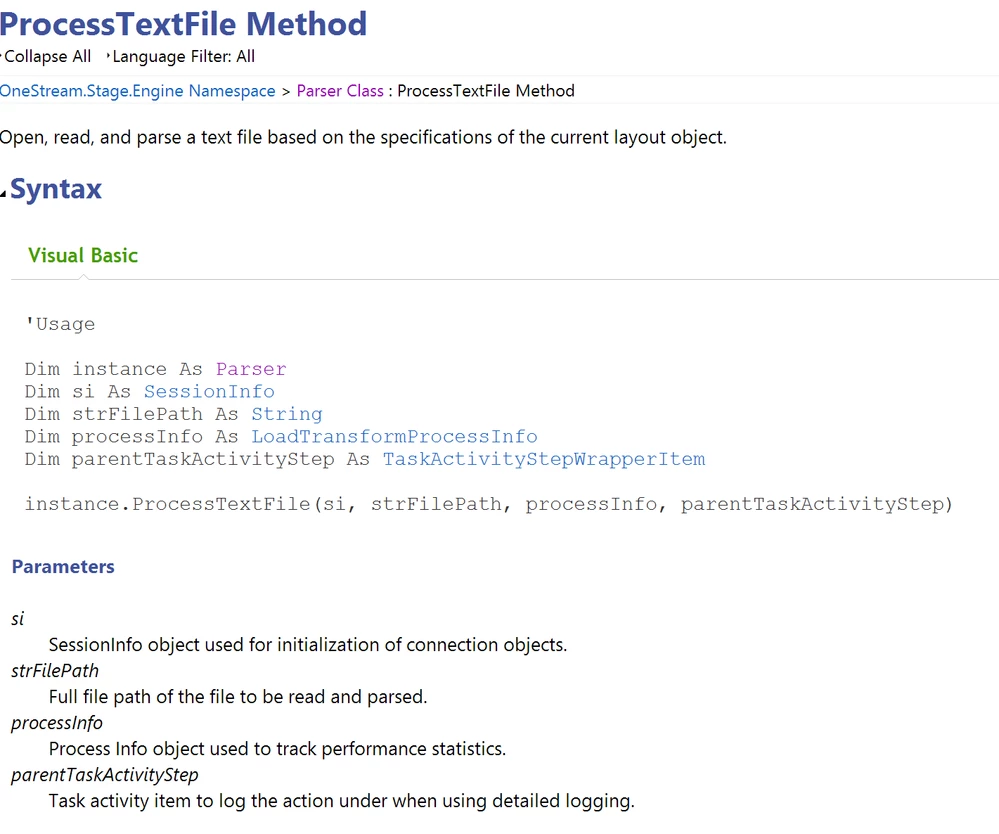This screenshot has width=999, height=834.
Task: Open the Language Filter: All dropdown
Action: click(x=183, y=57)
